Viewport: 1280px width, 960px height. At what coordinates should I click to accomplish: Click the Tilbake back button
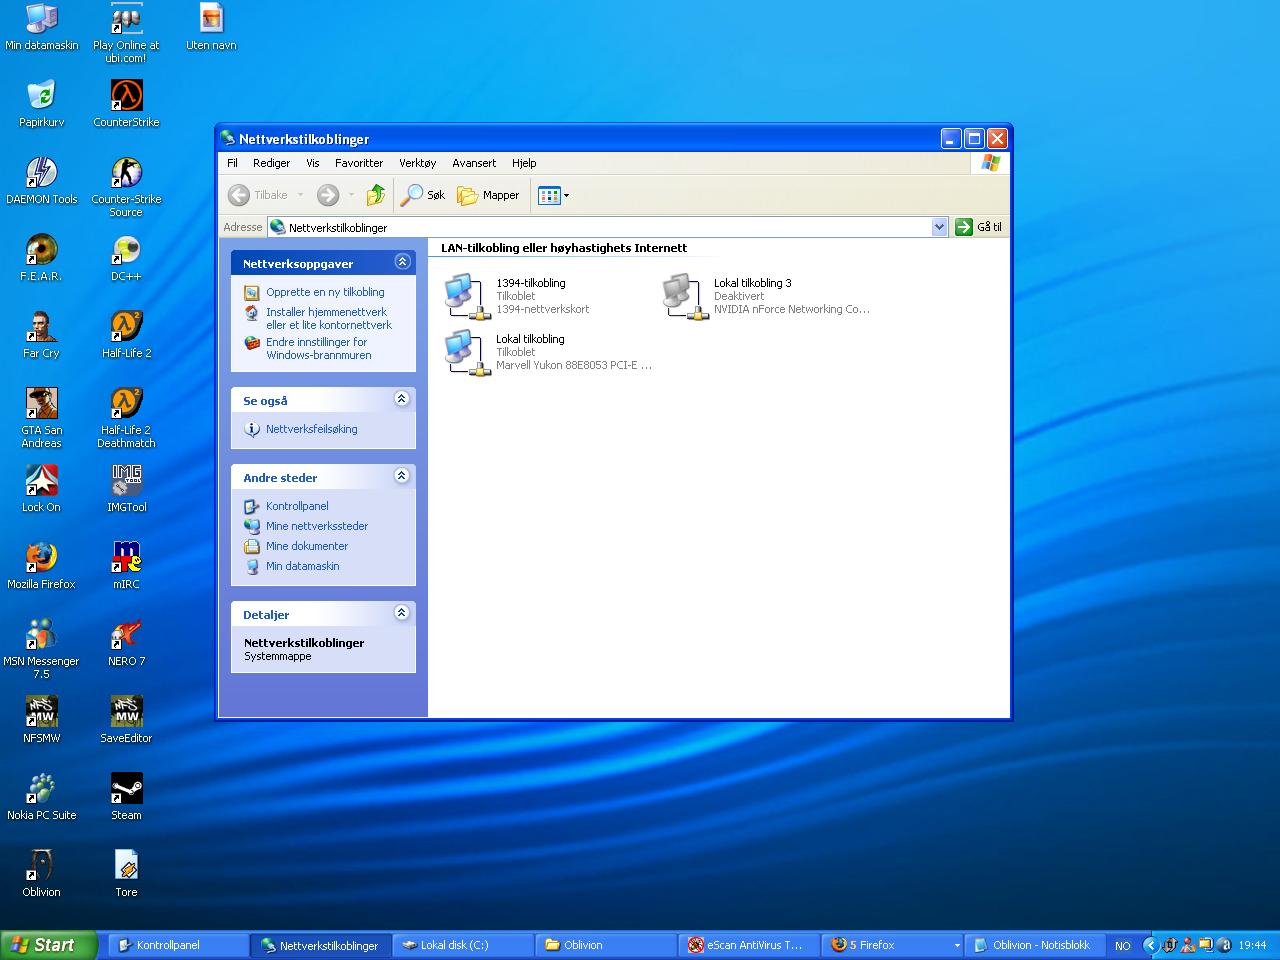(258, 195)
